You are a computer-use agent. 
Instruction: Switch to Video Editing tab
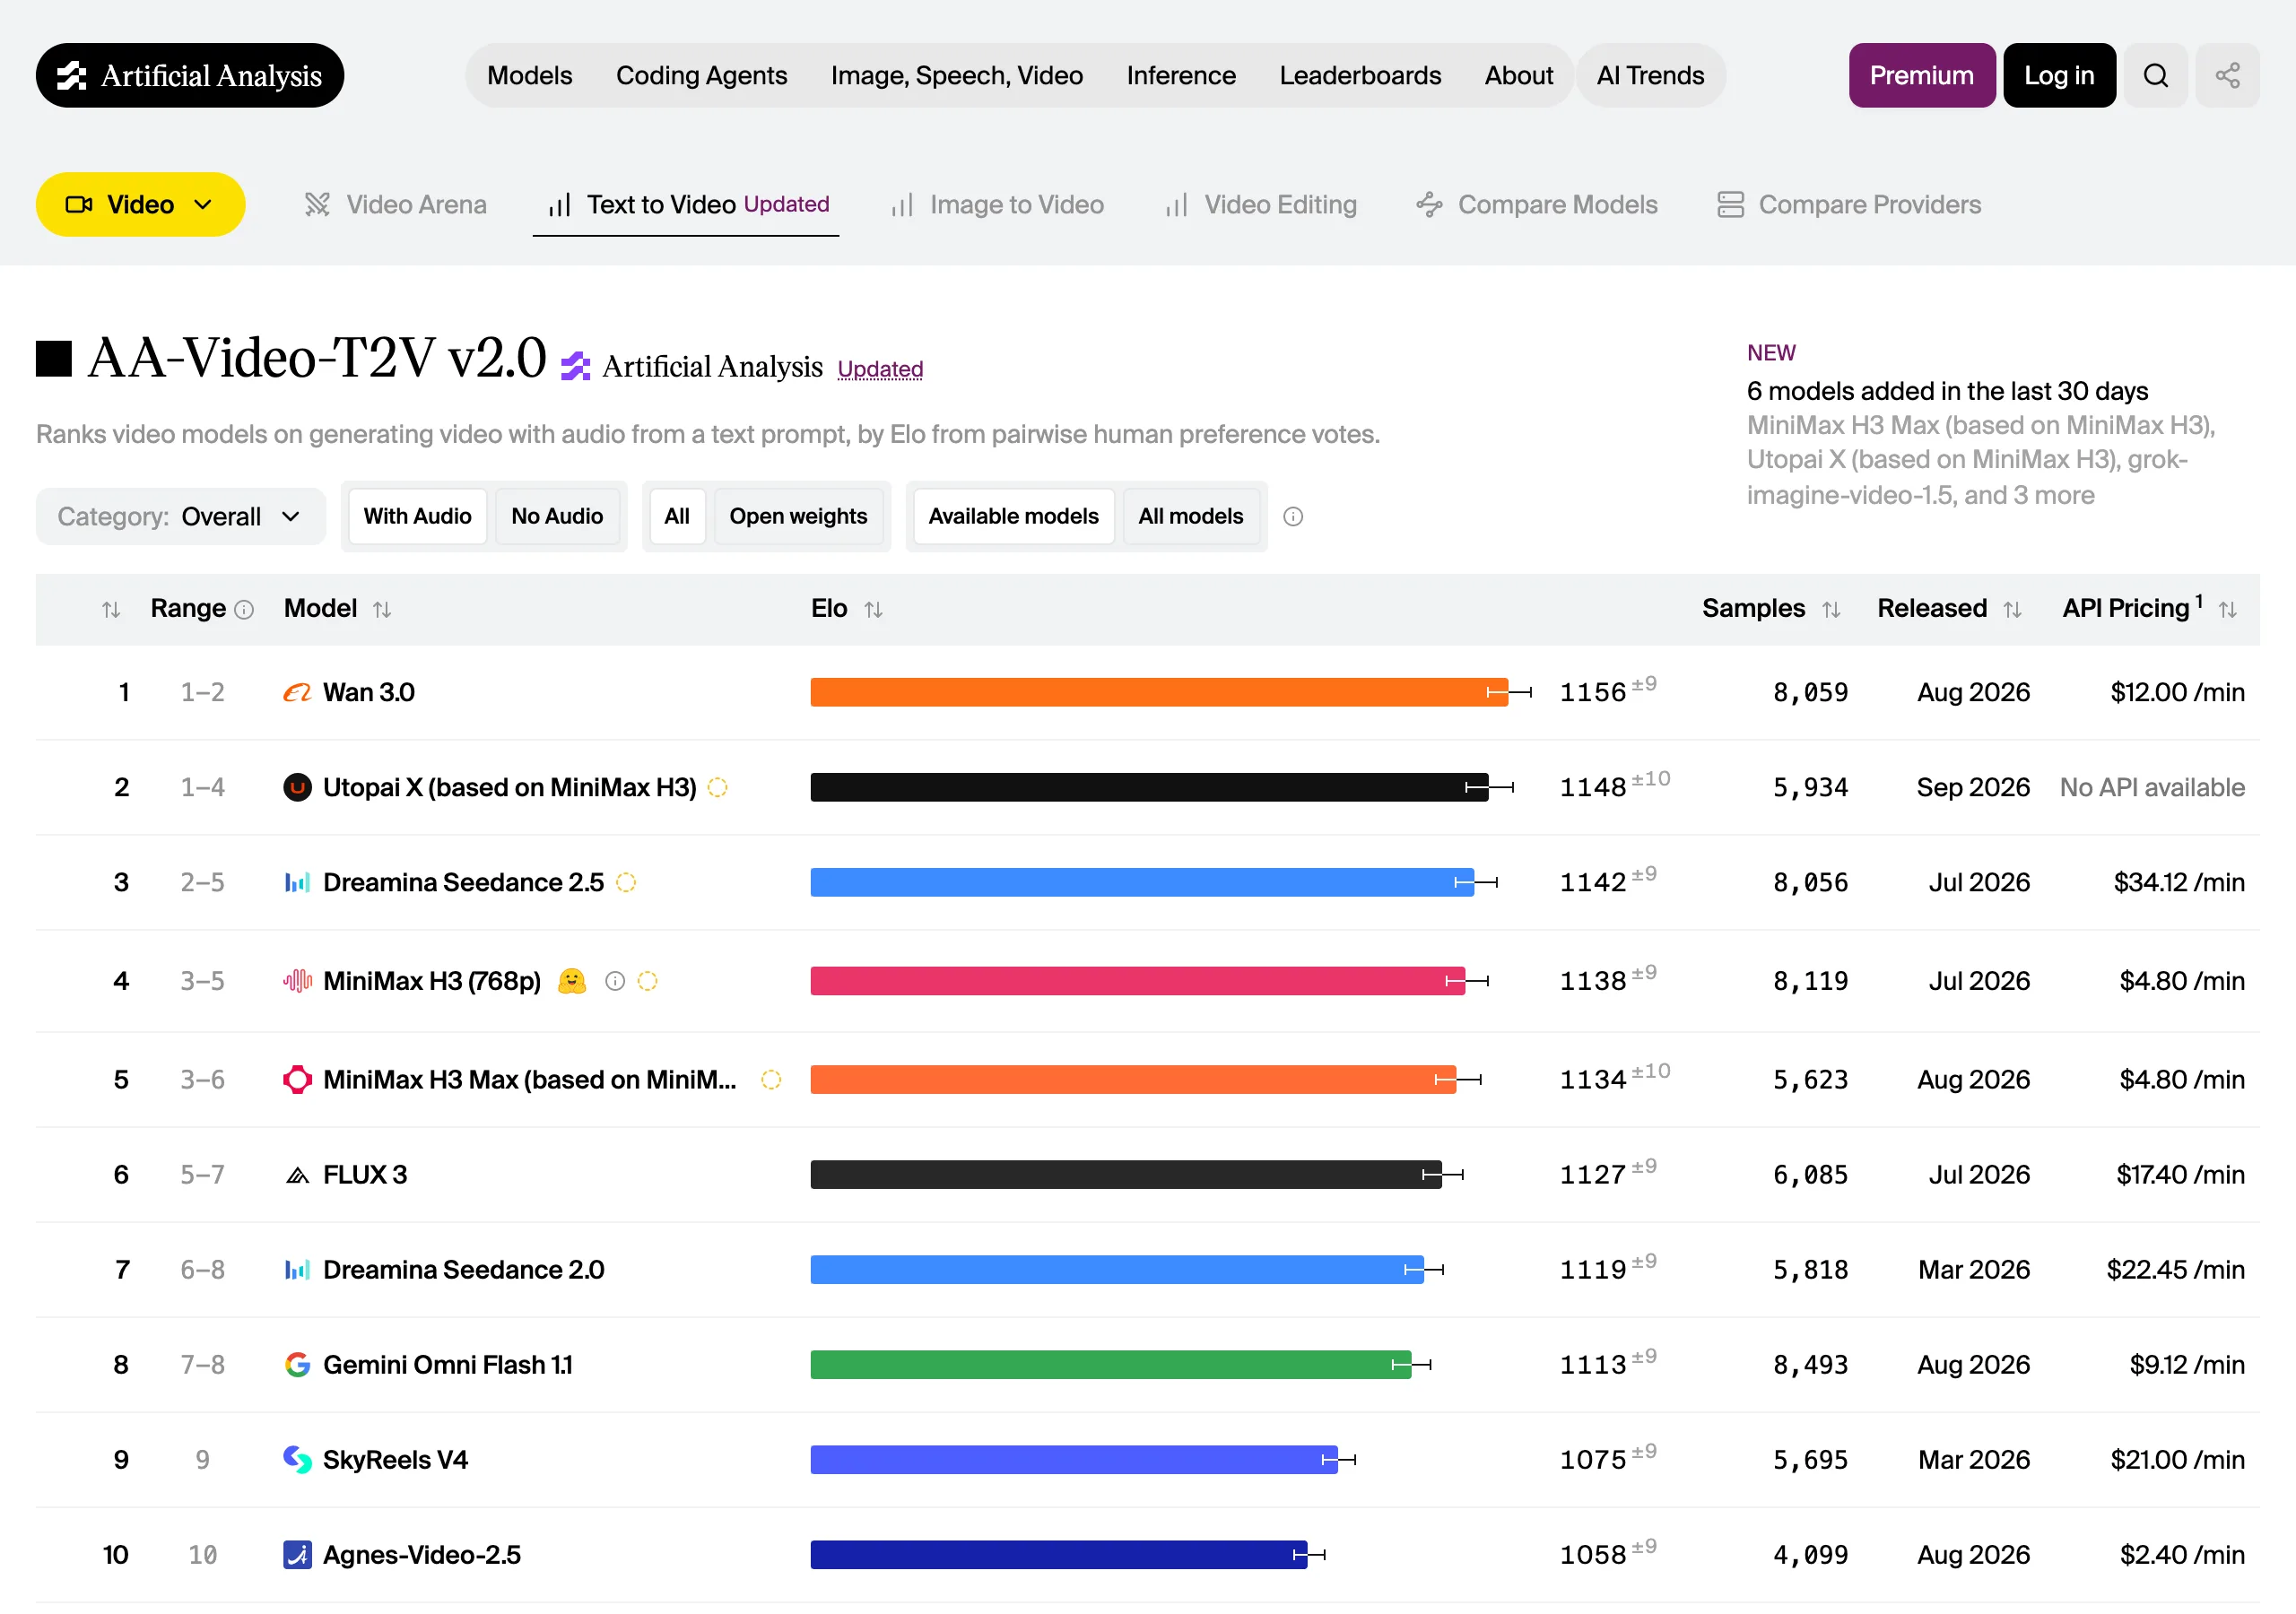coord(1260,204)
